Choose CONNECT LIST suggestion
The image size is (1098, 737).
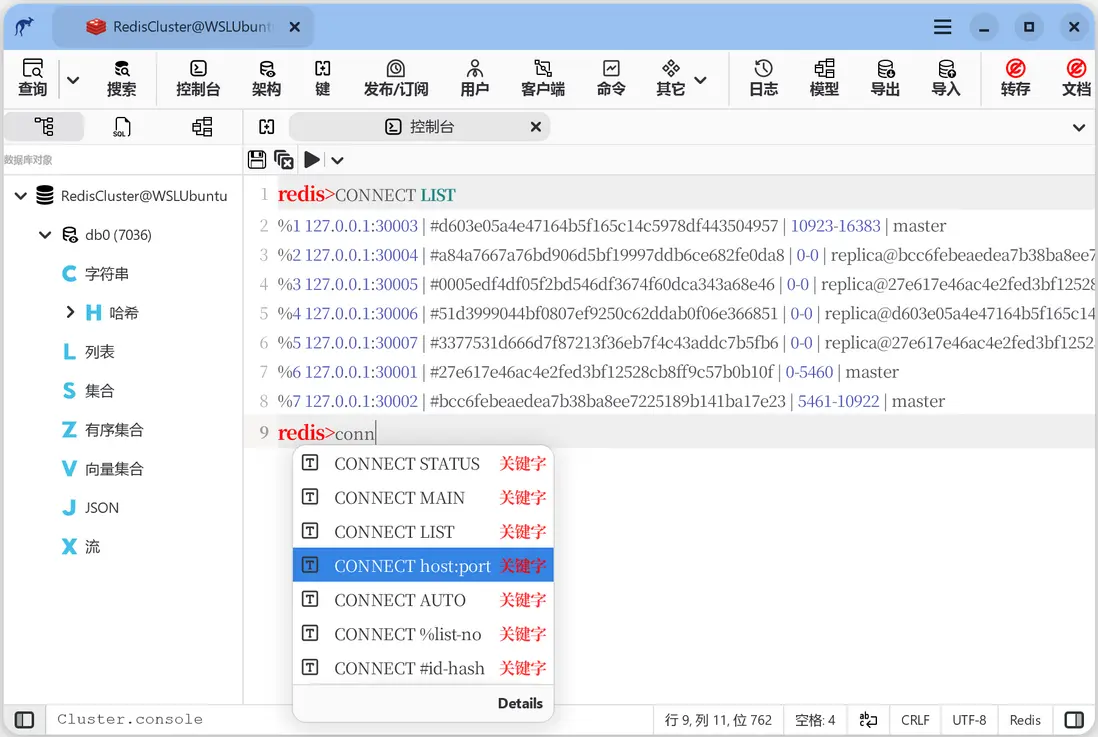click(423, 532)
